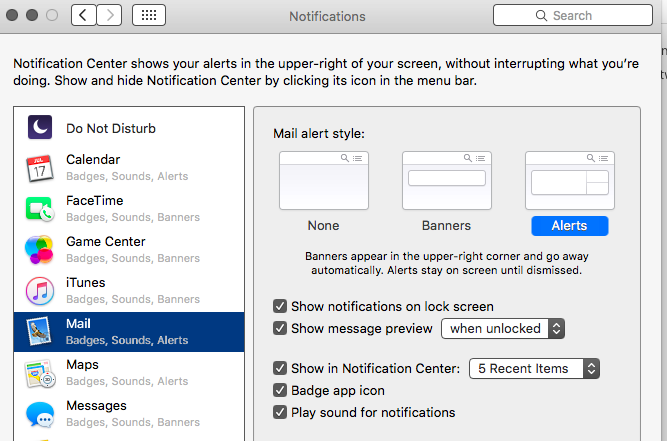
Task: Click the Game Center bubbles icon
Action: 39,250
